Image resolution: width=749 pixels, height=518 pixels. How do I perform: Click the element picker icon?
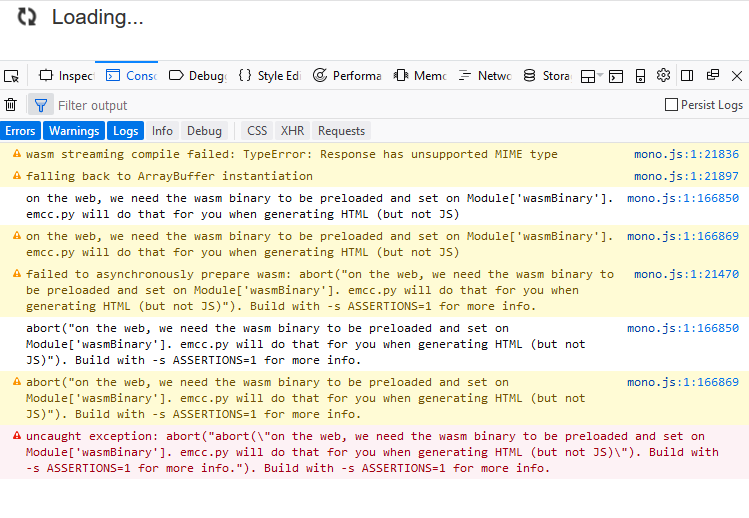point(11,76)
